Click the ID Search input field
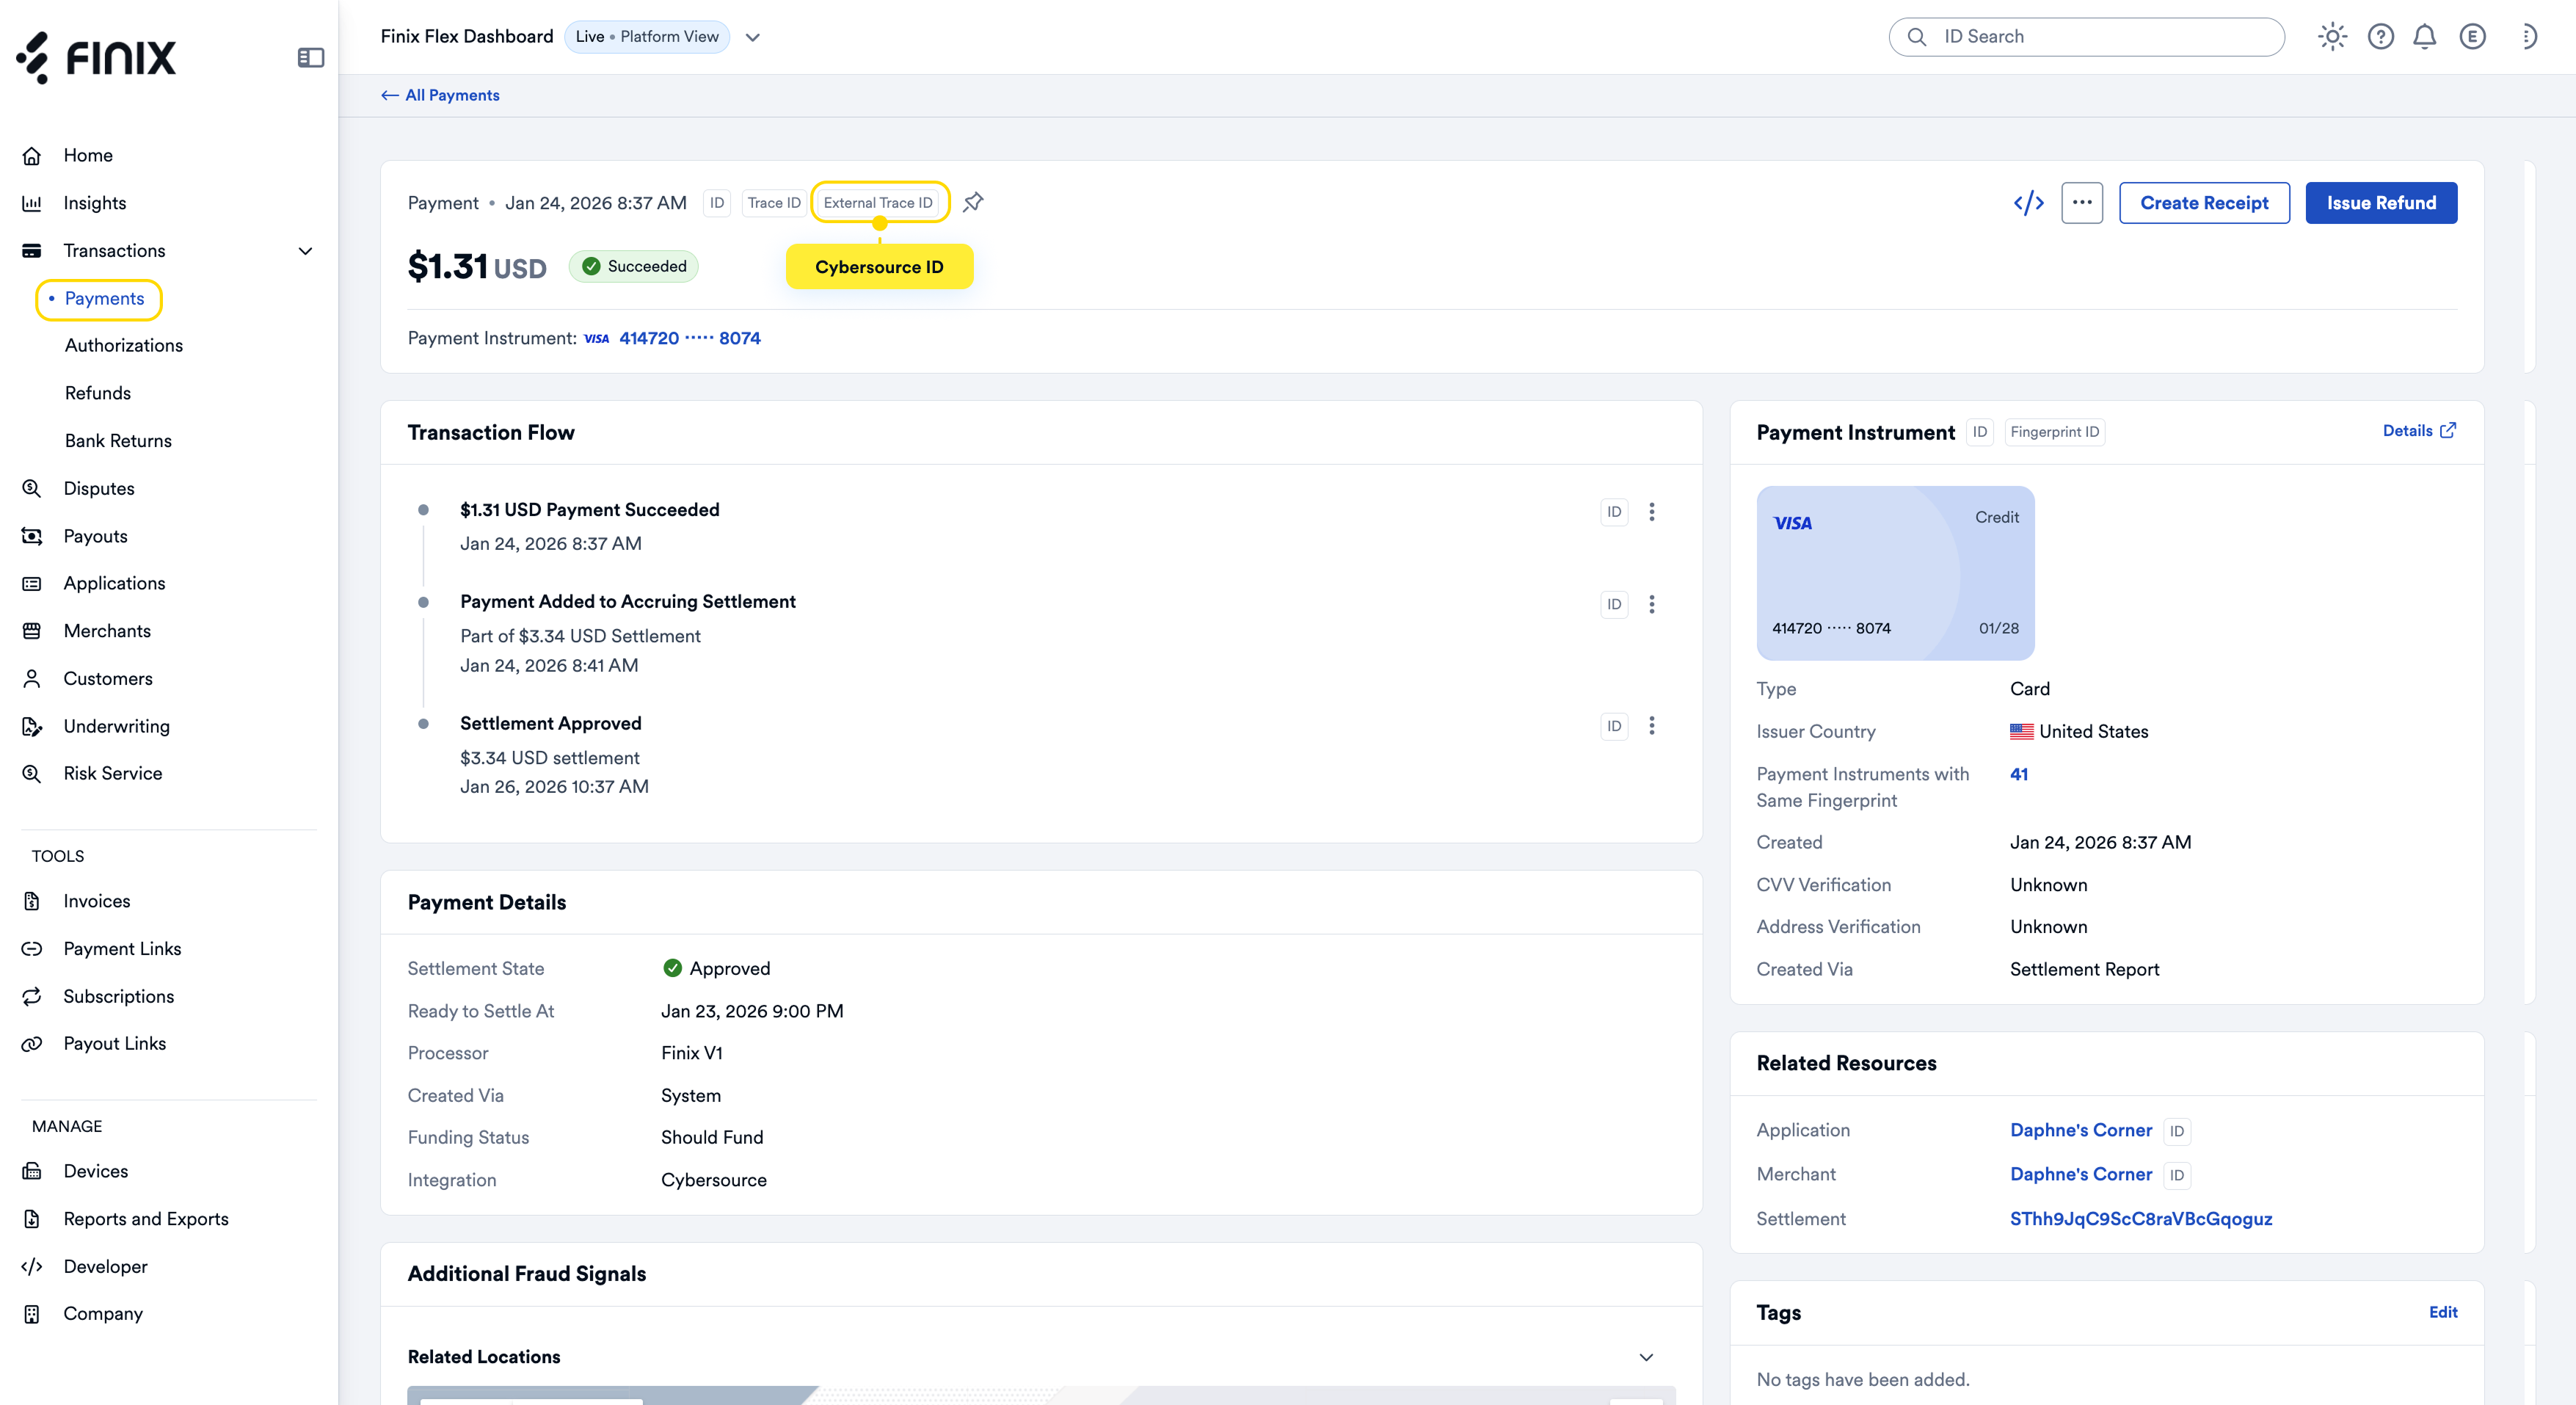2576x1405 pixels. (x=2086, y=37)
